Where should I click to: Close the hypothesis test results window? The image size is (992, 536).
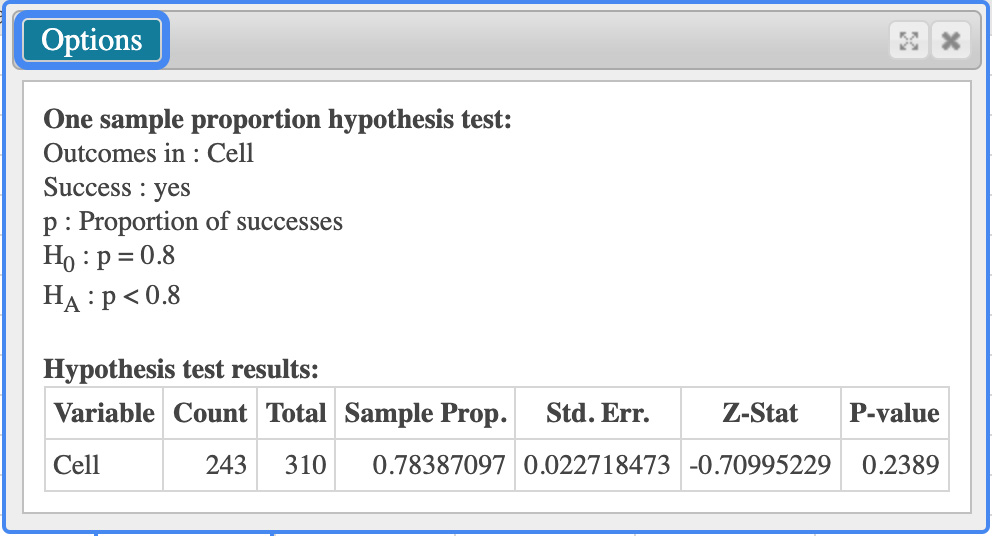click(x=950, y=41)
